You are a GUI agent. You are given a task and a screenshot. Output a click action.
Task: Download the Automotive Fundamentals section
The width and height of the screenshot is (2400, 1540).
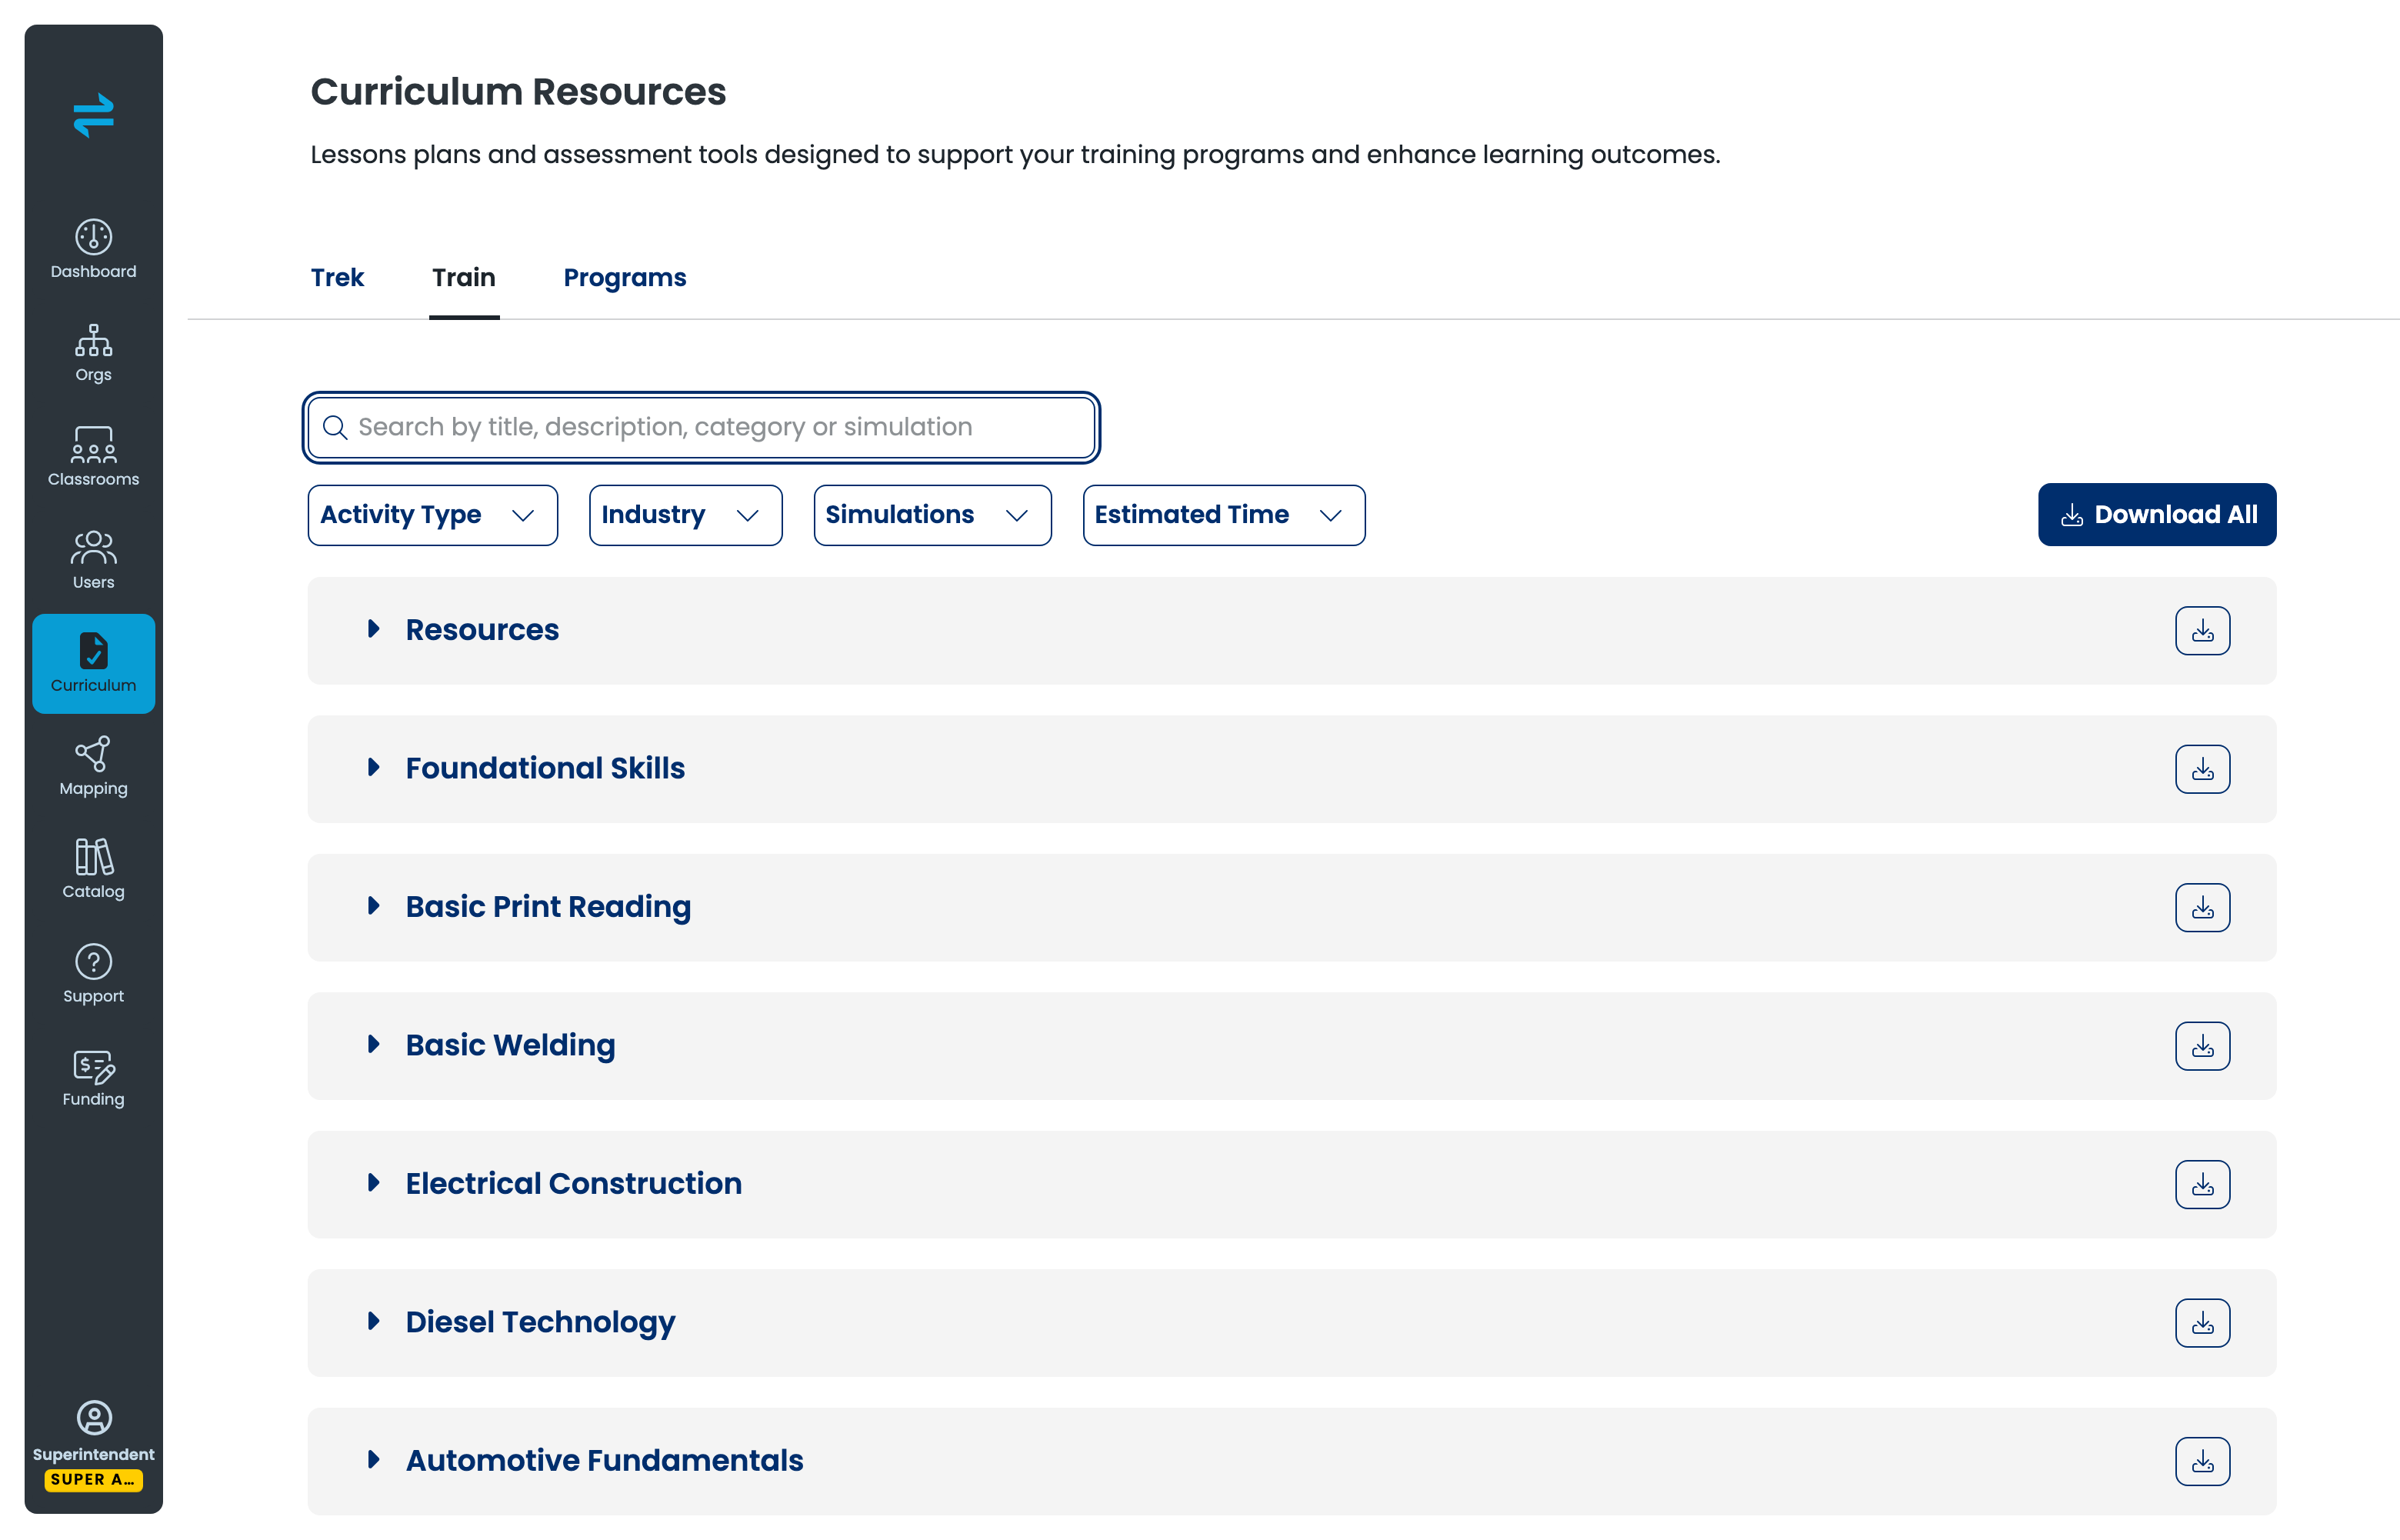pos(2202,1462)
